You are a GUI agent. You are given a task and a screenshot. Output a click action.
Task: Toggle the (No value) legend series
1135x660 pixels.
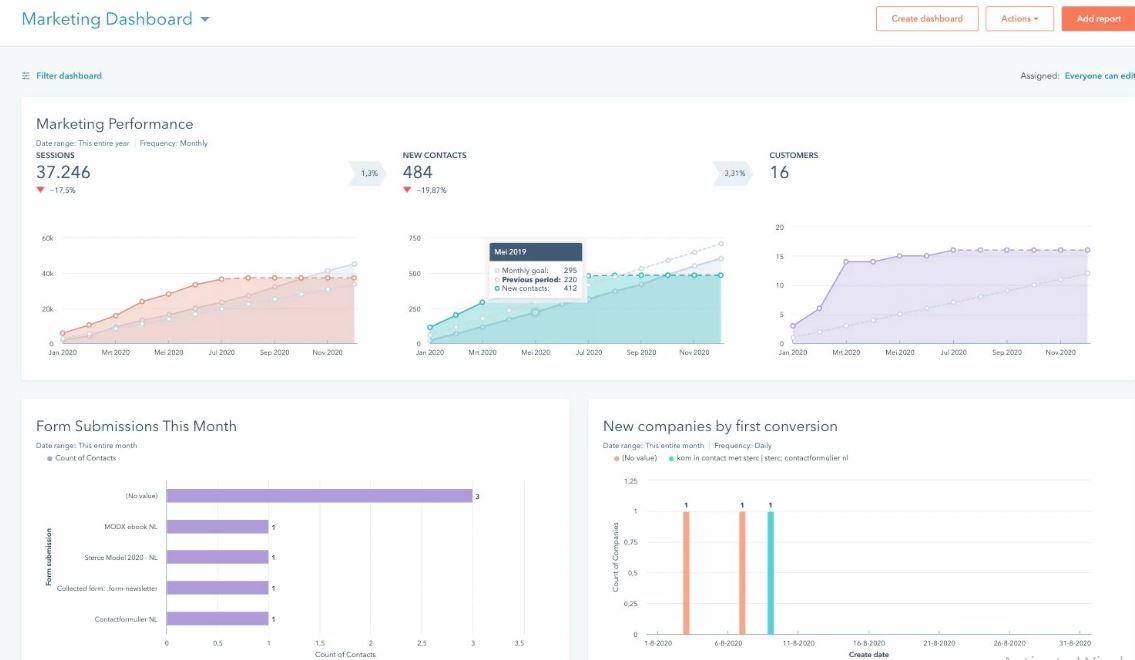pos(636,458)
